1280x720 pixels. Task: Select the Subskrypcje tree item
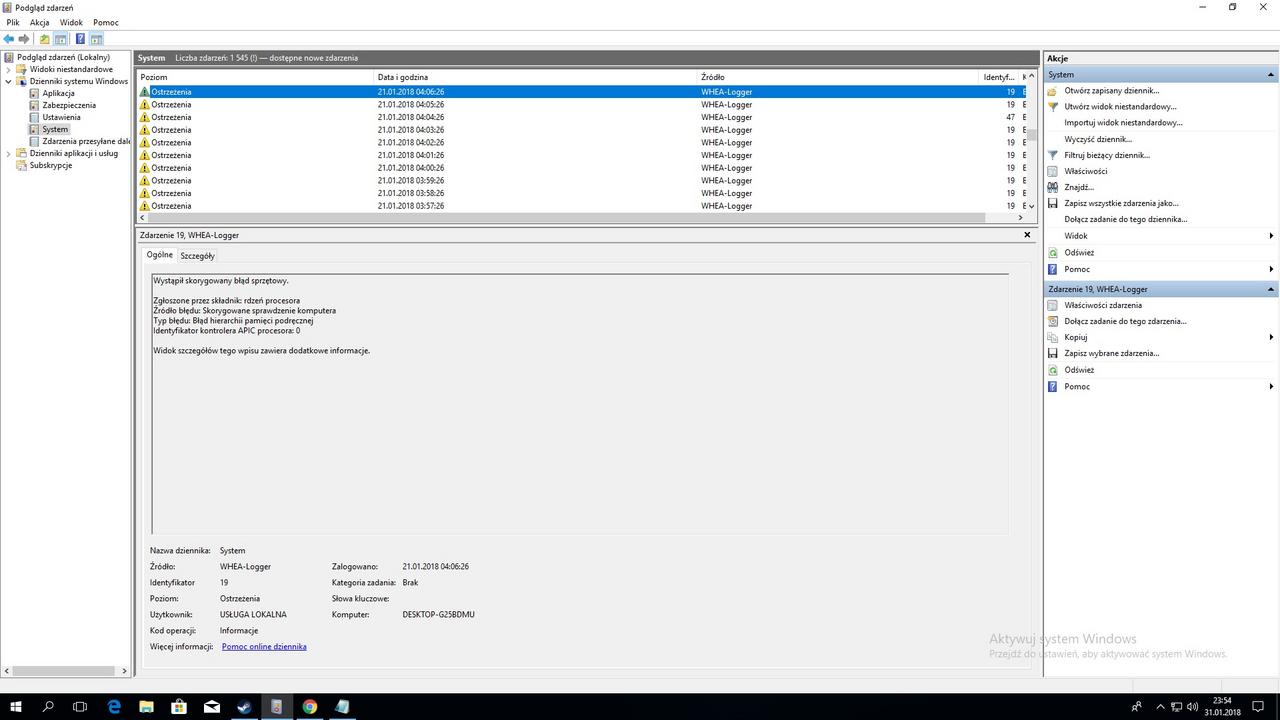pos(50,165)
